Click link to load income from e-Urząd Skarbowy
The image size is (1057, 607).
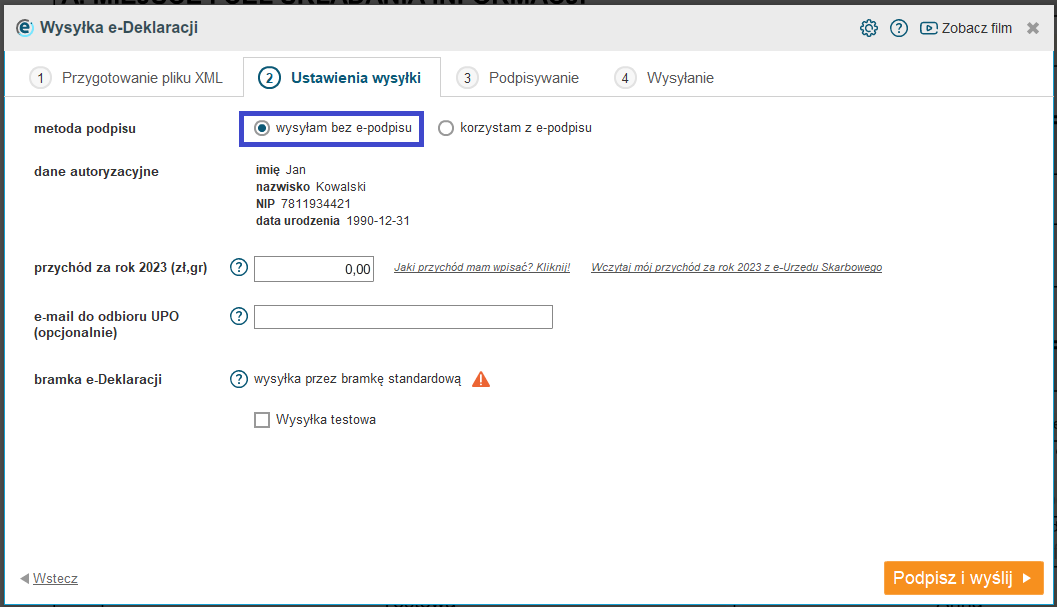coord(736,268)
